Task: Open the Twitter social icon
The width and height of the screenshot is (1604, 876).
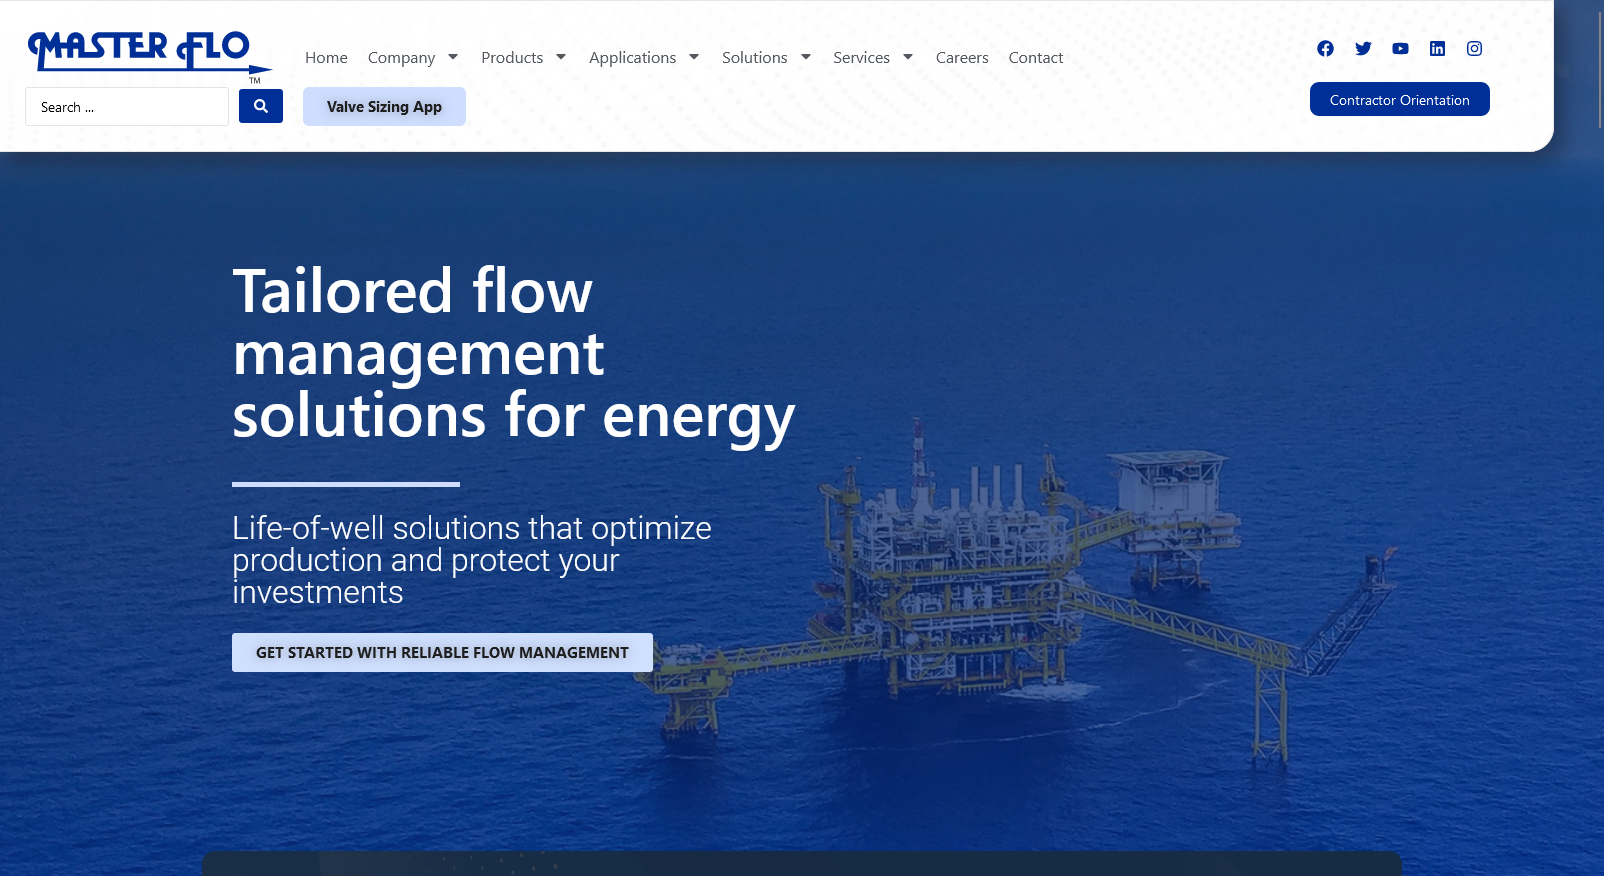Action: [1363, 49]
